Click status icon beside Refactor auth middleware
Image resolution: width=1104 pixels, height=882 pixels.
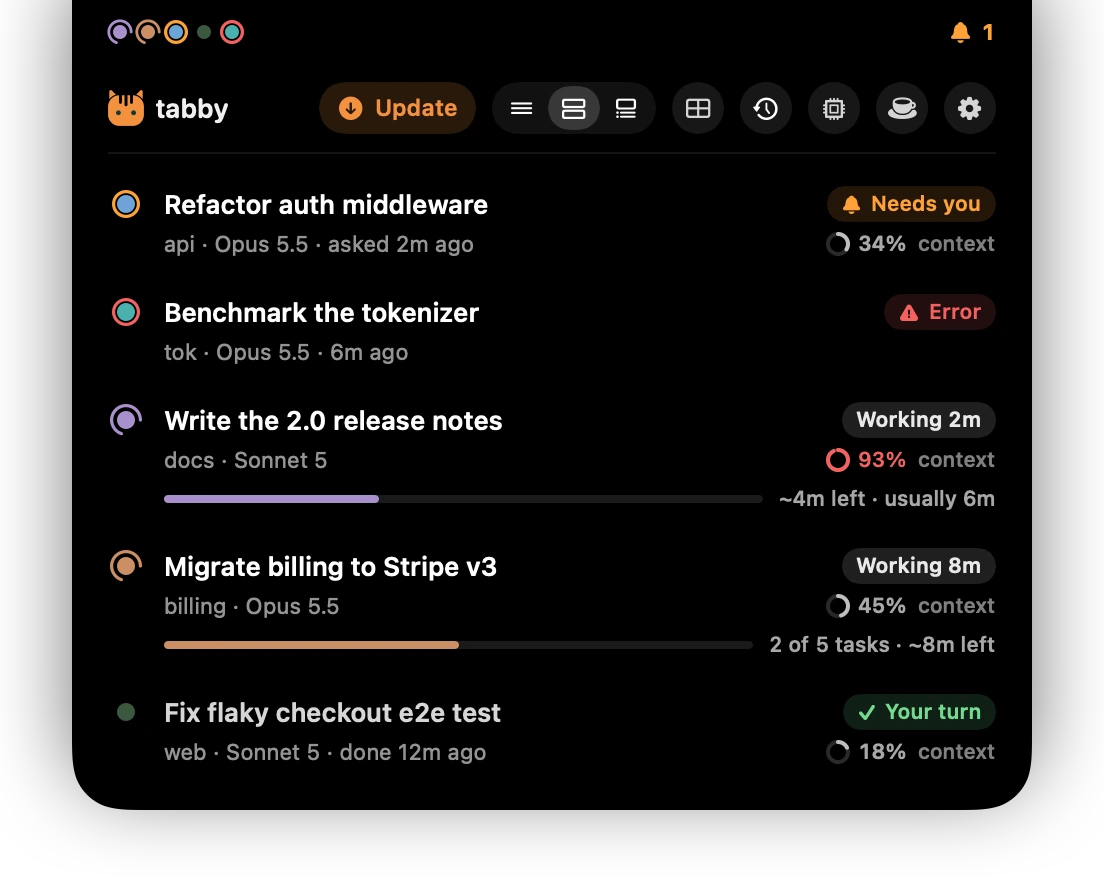(x=126, y=204)
